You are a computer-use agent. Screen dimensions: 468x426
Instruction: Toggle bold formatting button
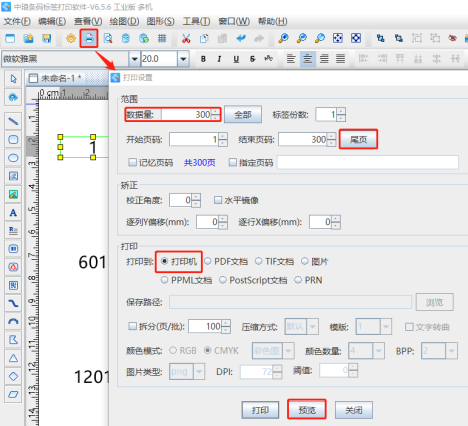tap(203, 59)
